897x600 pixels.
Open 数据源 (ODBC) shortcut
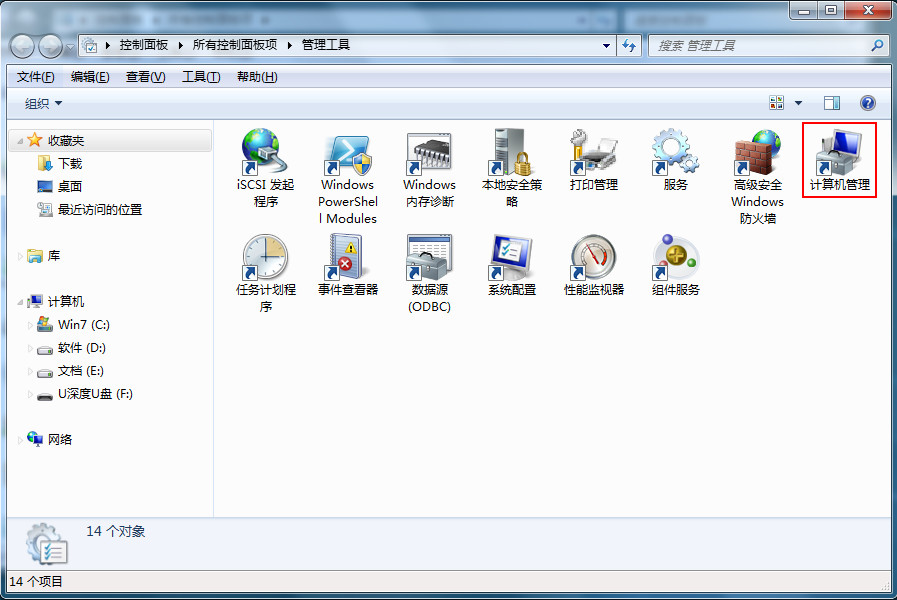pyautogui.click(x=429, y=273)
